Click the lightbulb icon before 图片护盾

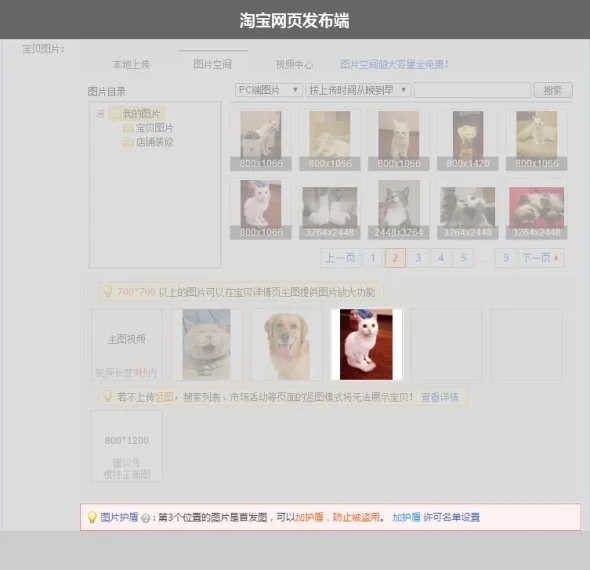click(x=92, y=517)
